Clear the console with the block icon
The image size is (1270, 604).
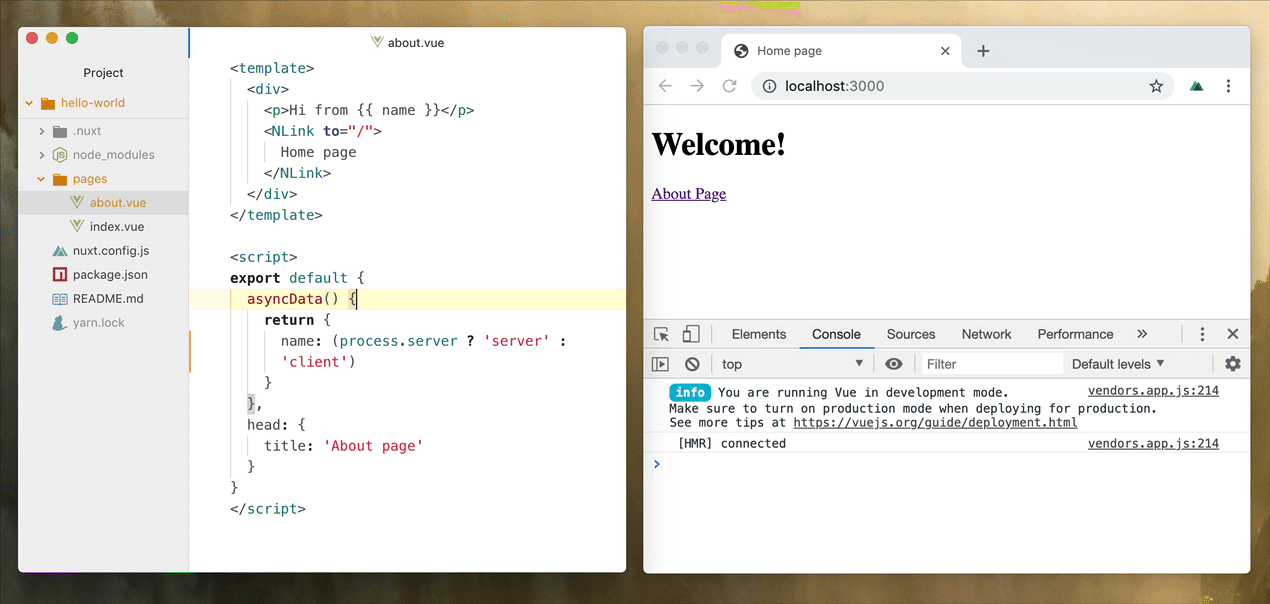click(x=692, y=364)
